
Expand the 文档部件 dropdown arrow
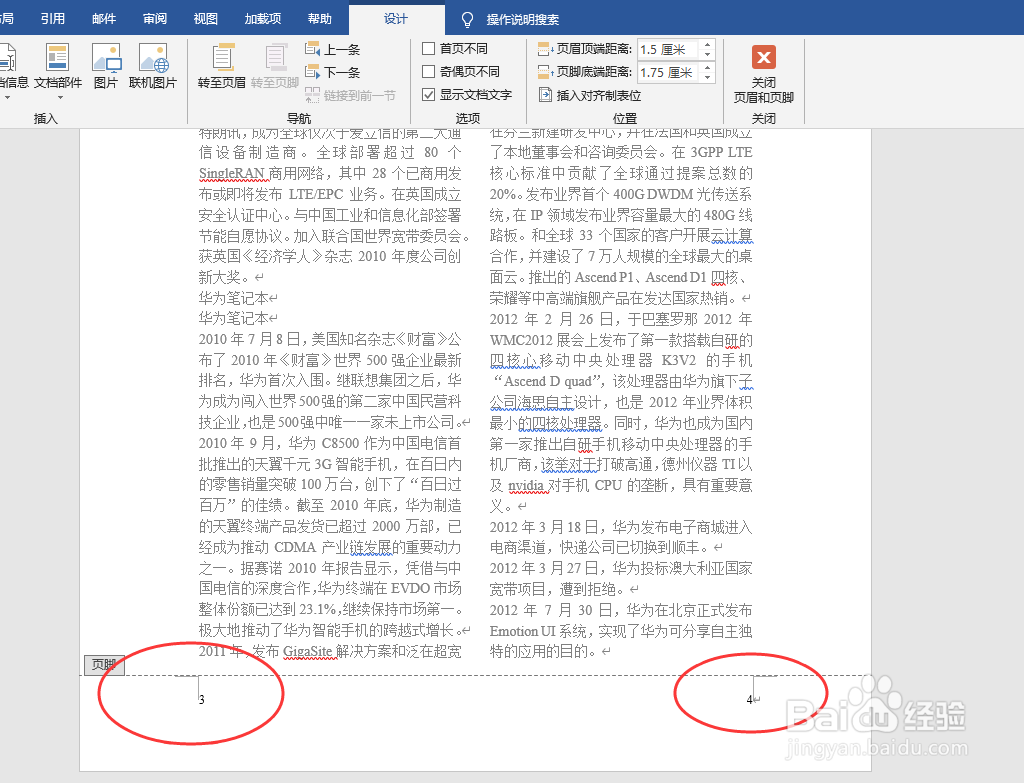tap(60, 97)
